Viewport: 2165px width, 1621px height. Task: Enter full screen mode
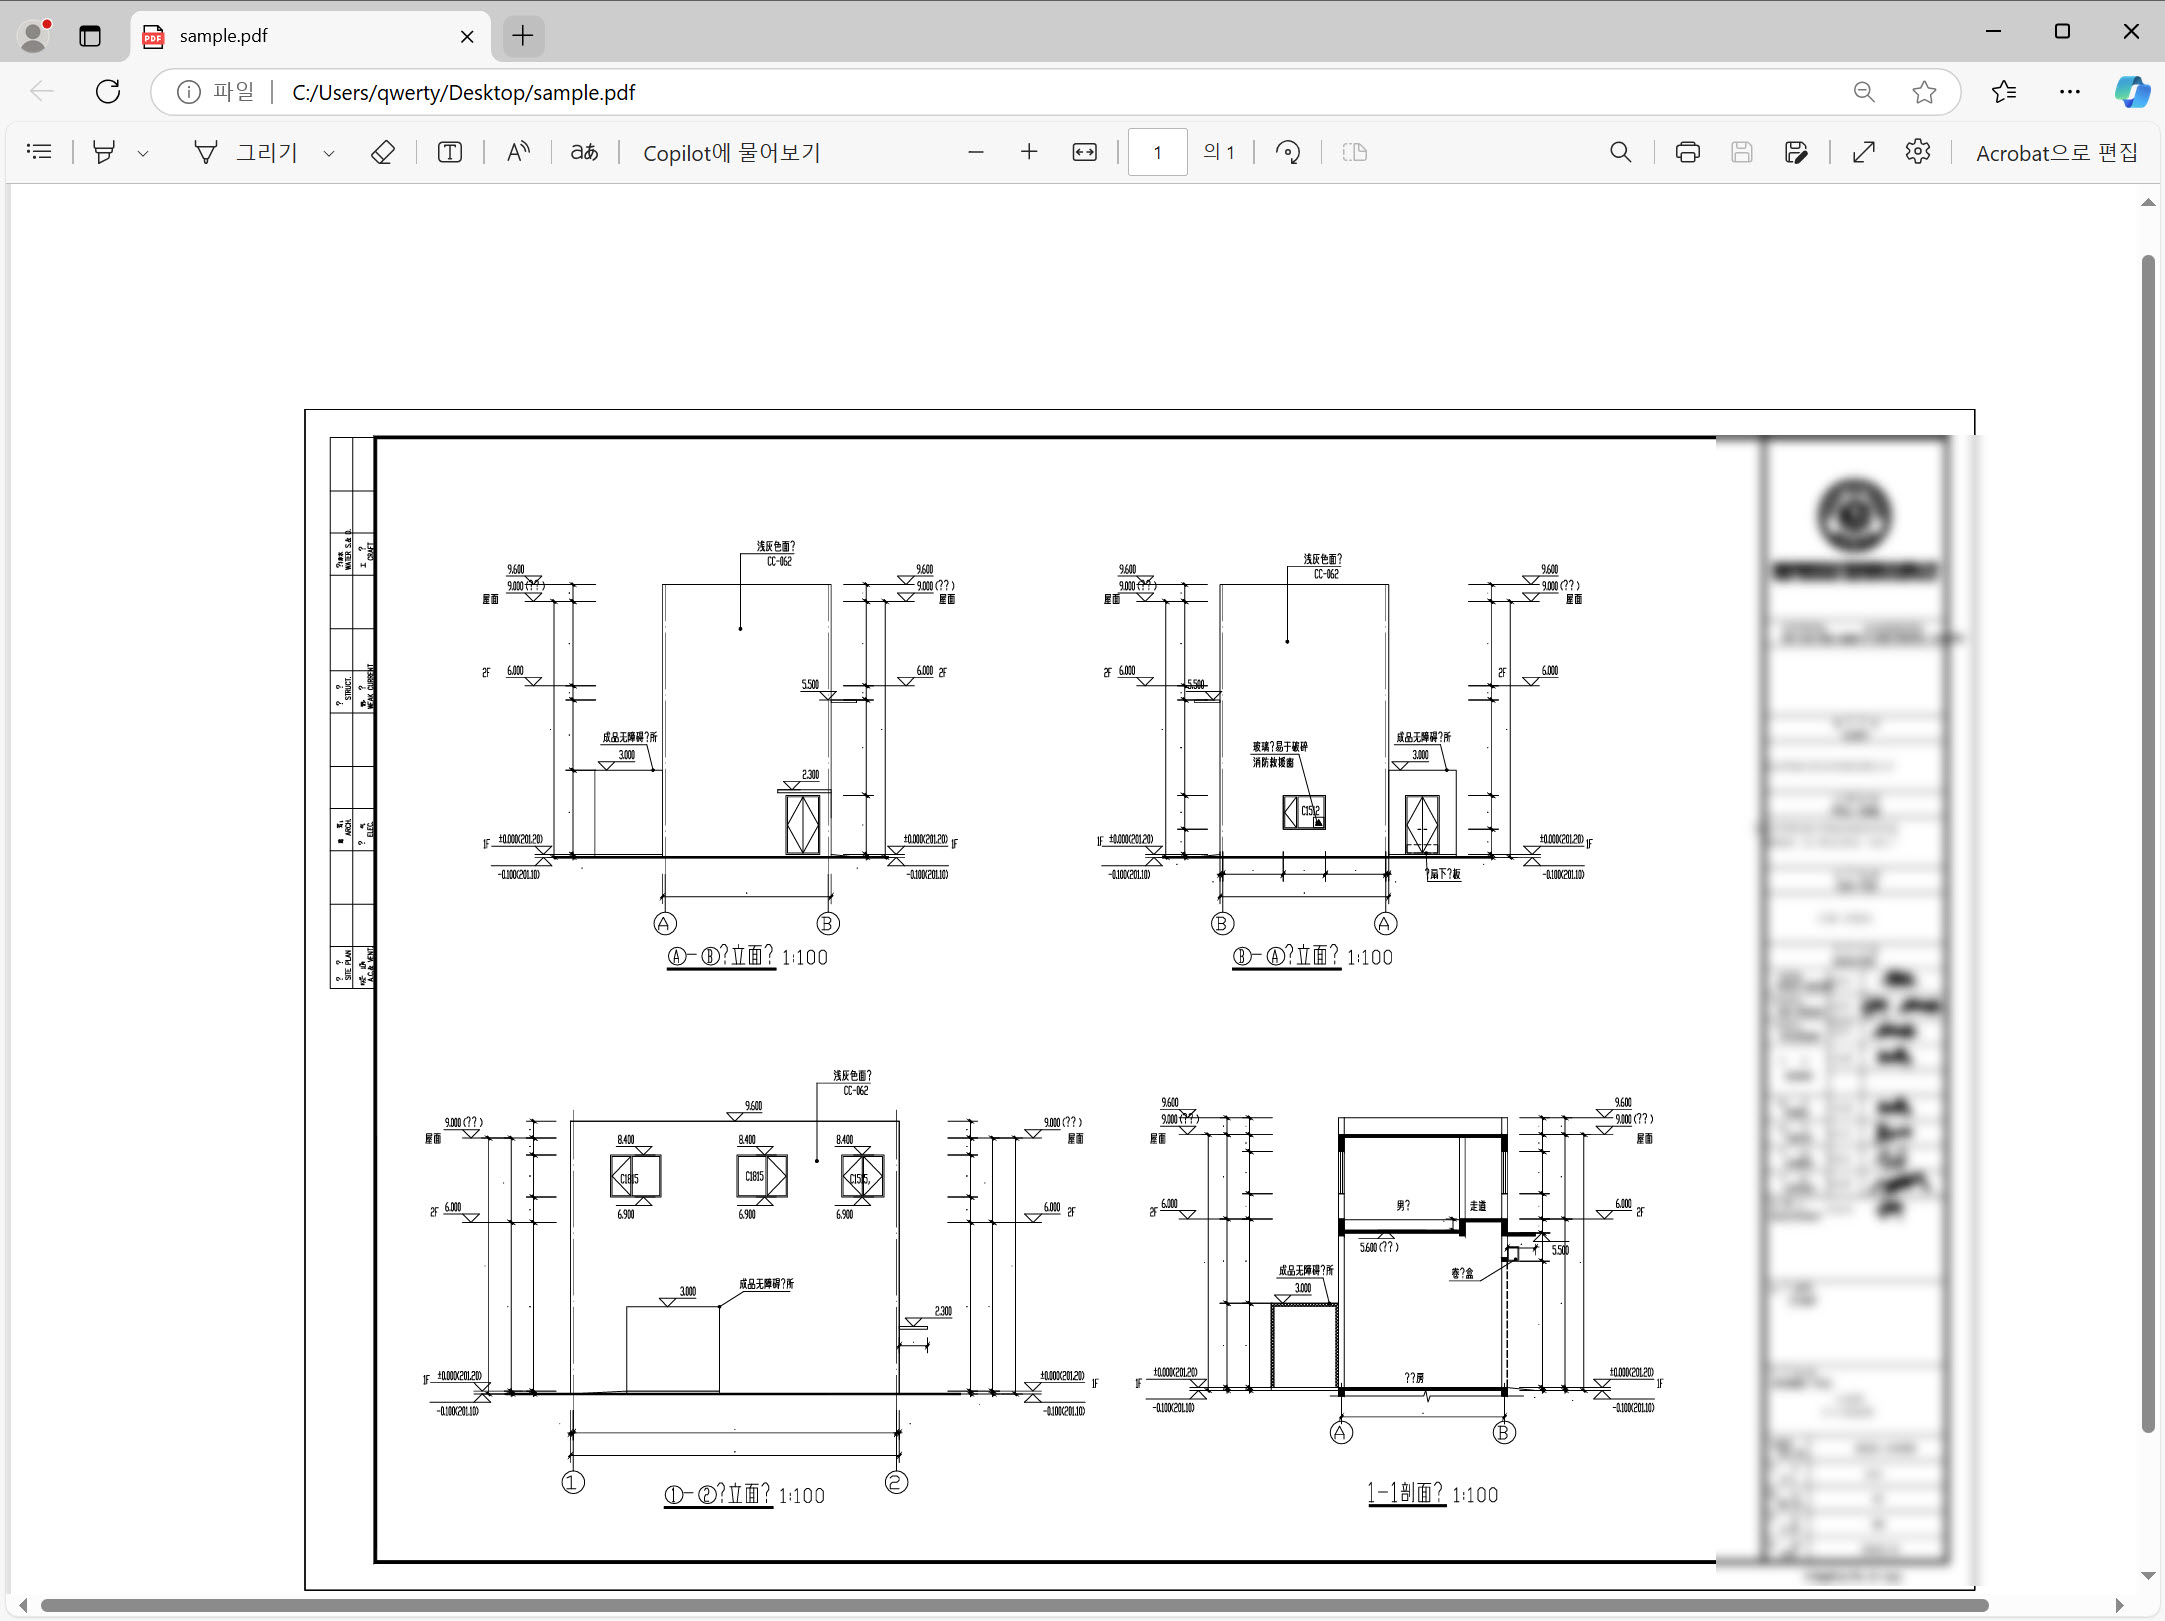(x=1864, y=152)
